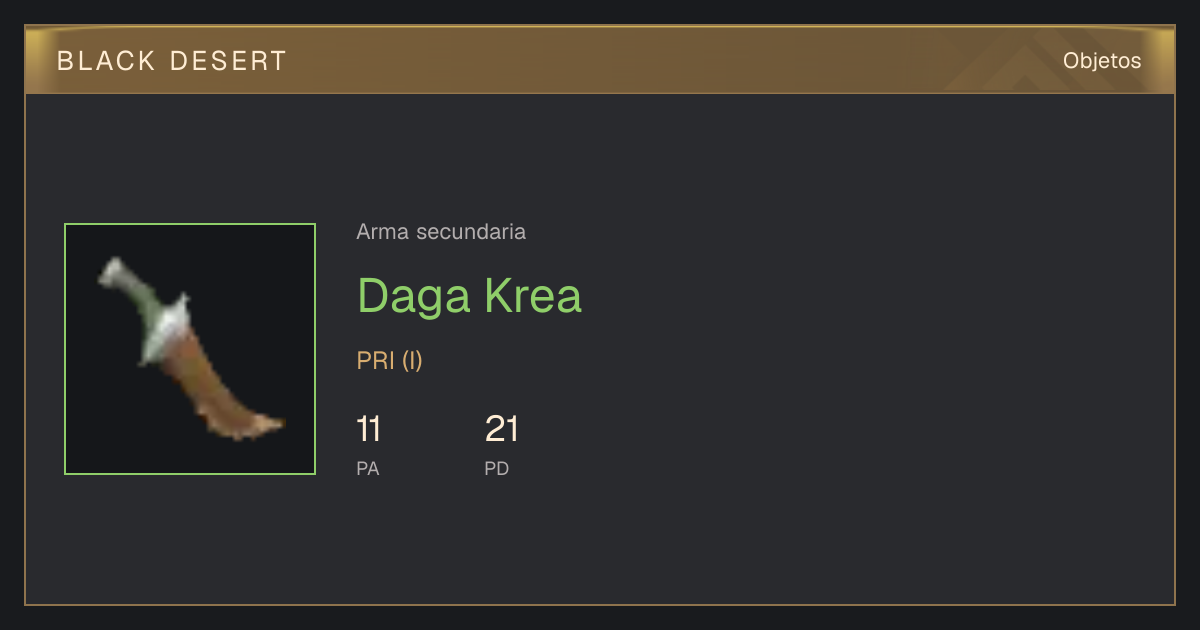1200x630 pixels.
Task: Select the green-bordered item image frame
Action: click(190, 349)
